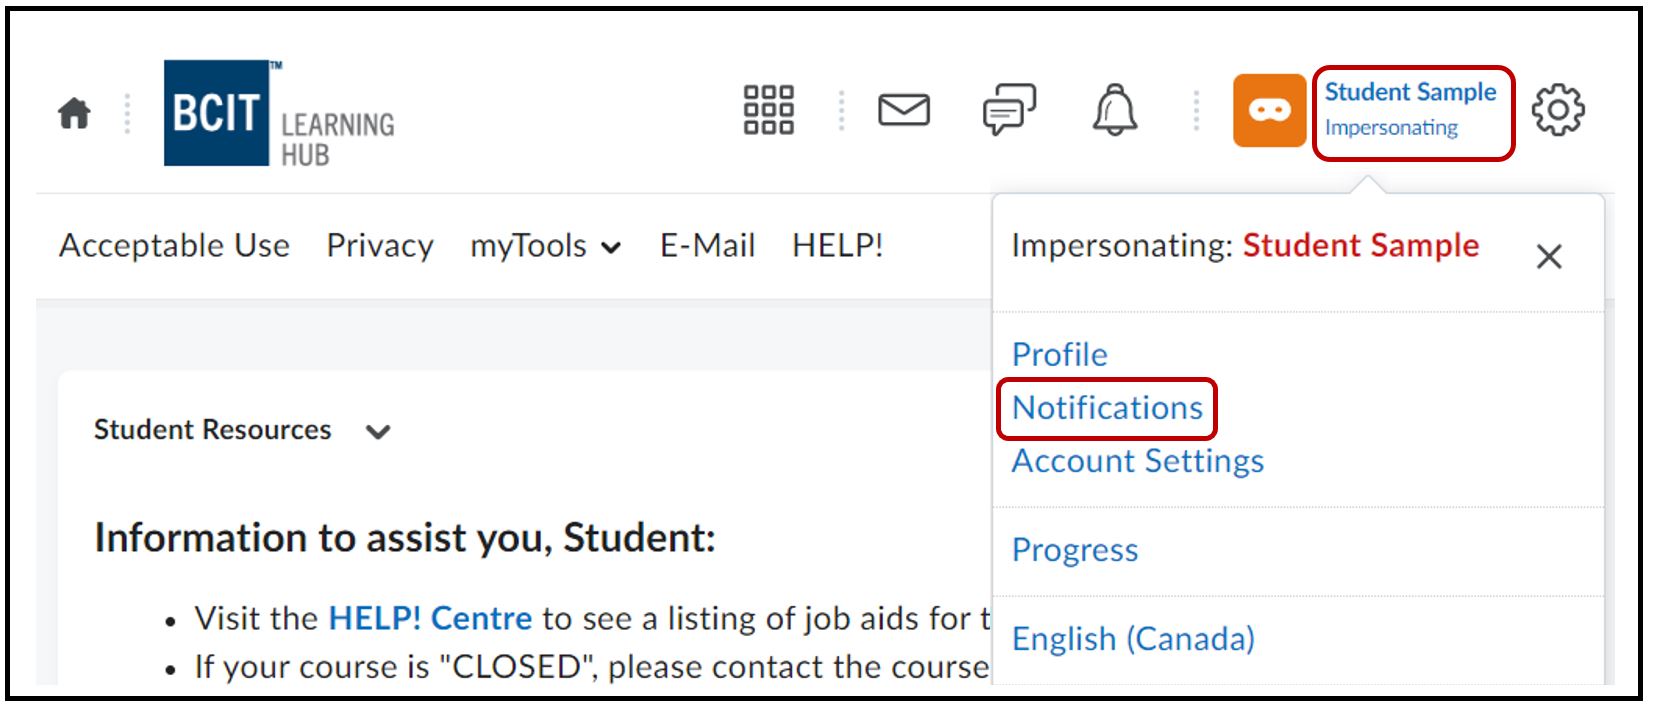The width and height of the screenshot is (1653, 709).
Task: Open Notifications from user menu
Action: 1107,408
